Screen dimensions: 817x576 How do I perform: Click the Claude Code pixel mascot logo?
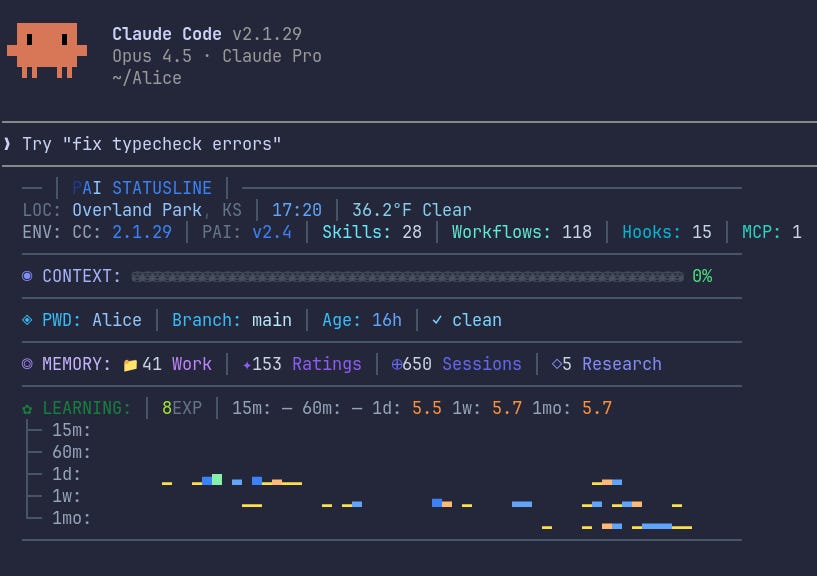point(47,50)
